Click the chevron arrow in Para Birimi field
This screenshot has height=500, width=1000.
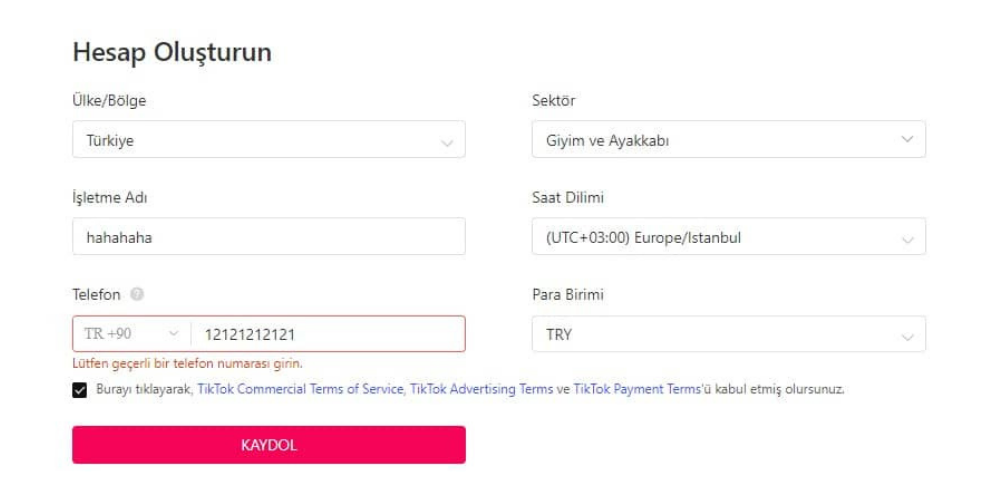pyautogui.click(x=907, y=337)
